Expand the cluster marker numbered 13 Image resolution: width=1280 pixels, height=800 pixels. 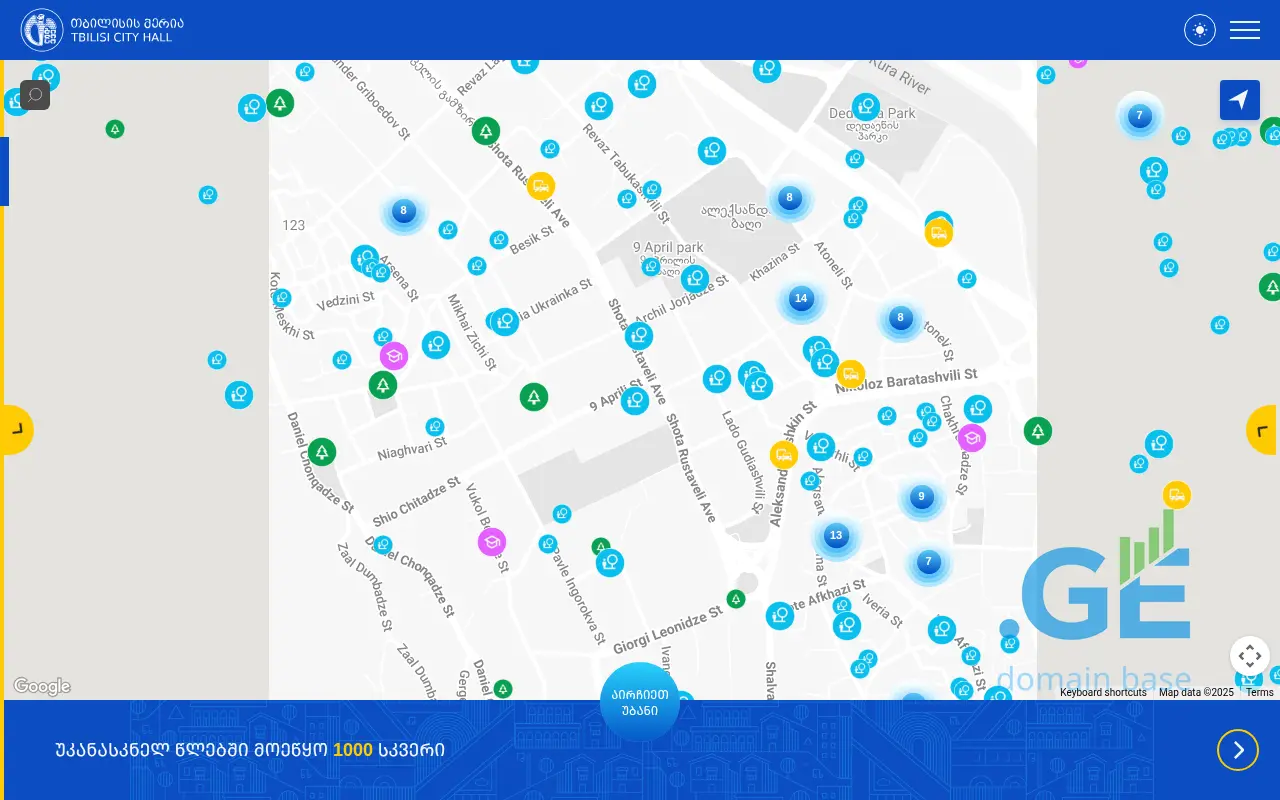point(836,535)
